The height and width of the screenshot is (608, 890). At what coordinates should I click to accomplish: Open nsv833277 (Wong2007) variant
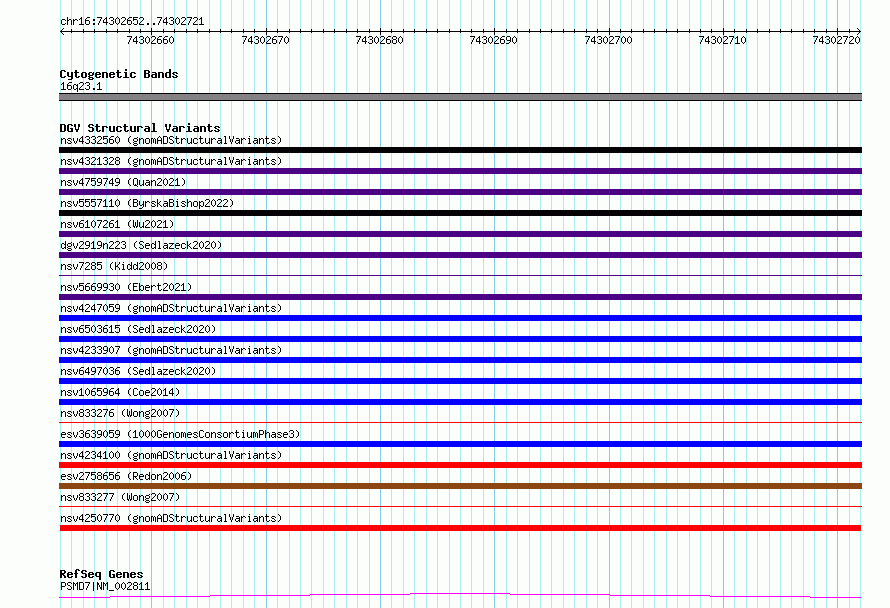click(120, 497)
